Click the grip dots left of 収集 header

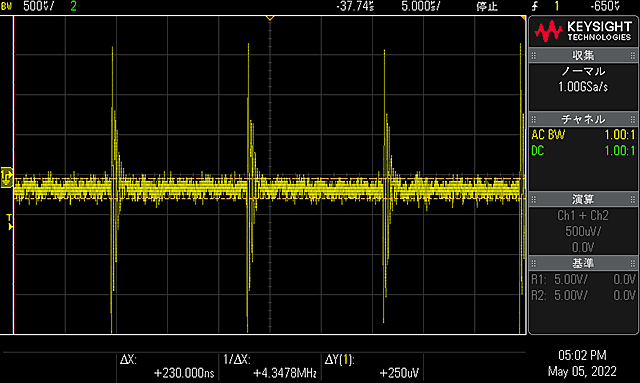533,55
